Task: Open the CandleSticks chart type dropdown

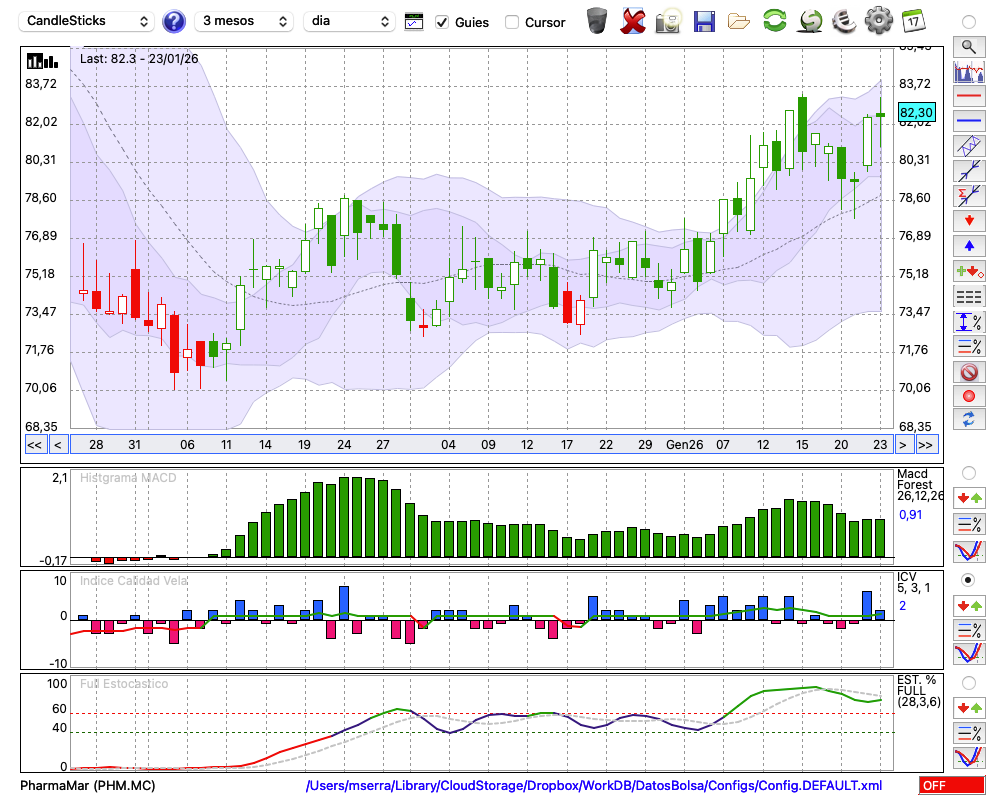Action: coord(87,21)
